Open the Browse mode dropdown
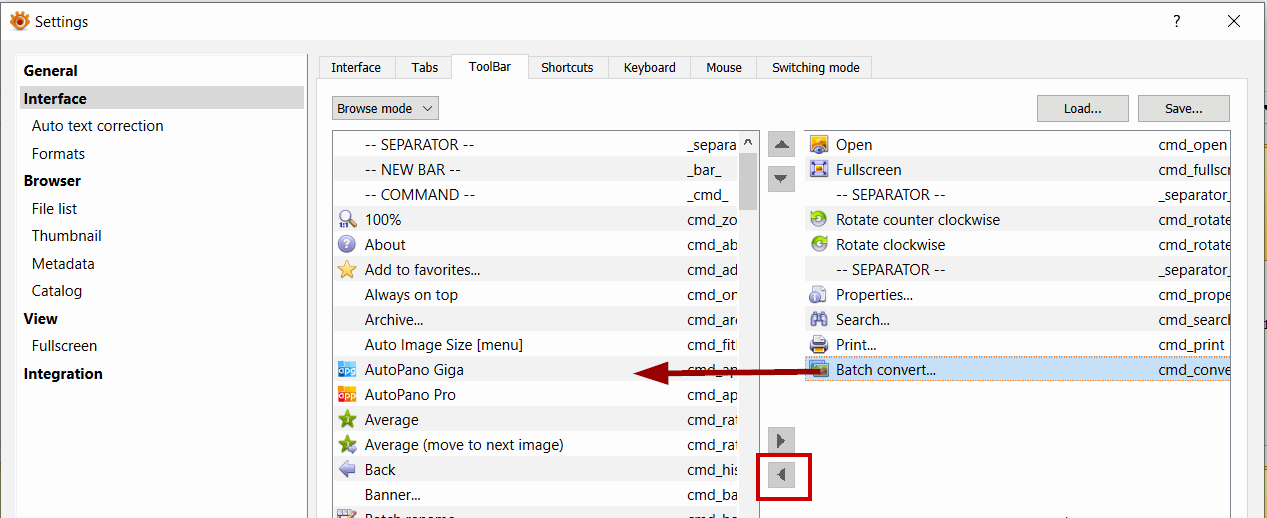The image size is (1267, 518). (x=385, y=108)
